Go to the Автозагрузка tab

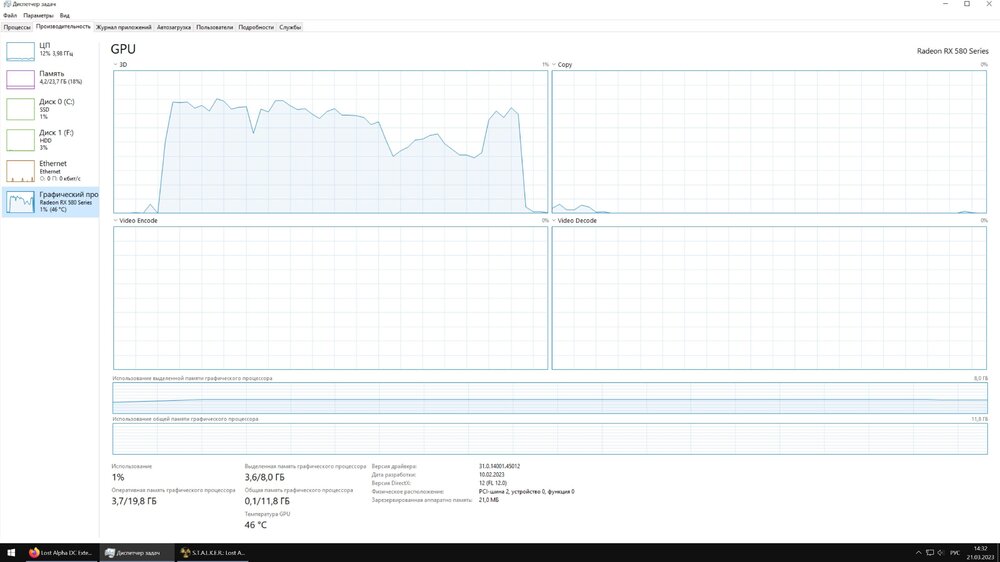coord(174,27)
